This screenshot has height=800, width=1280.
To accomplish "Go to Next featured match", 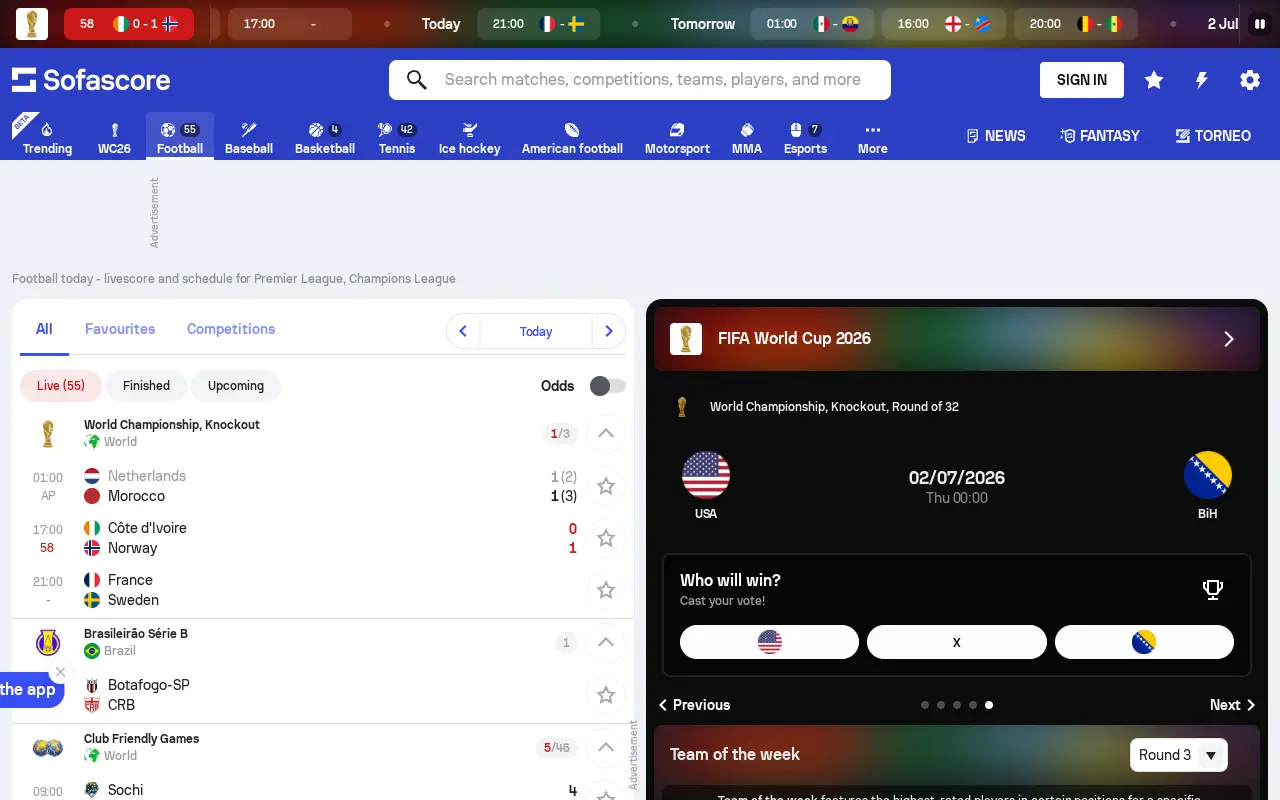I will pyautogui.click(x=1232, y=705).
